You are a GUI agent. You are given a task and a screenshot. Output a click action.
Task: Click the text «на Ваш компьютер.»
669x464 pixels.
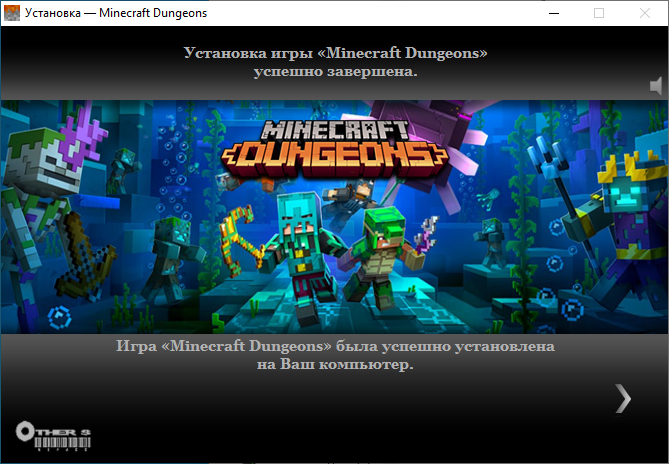[335, 365]
